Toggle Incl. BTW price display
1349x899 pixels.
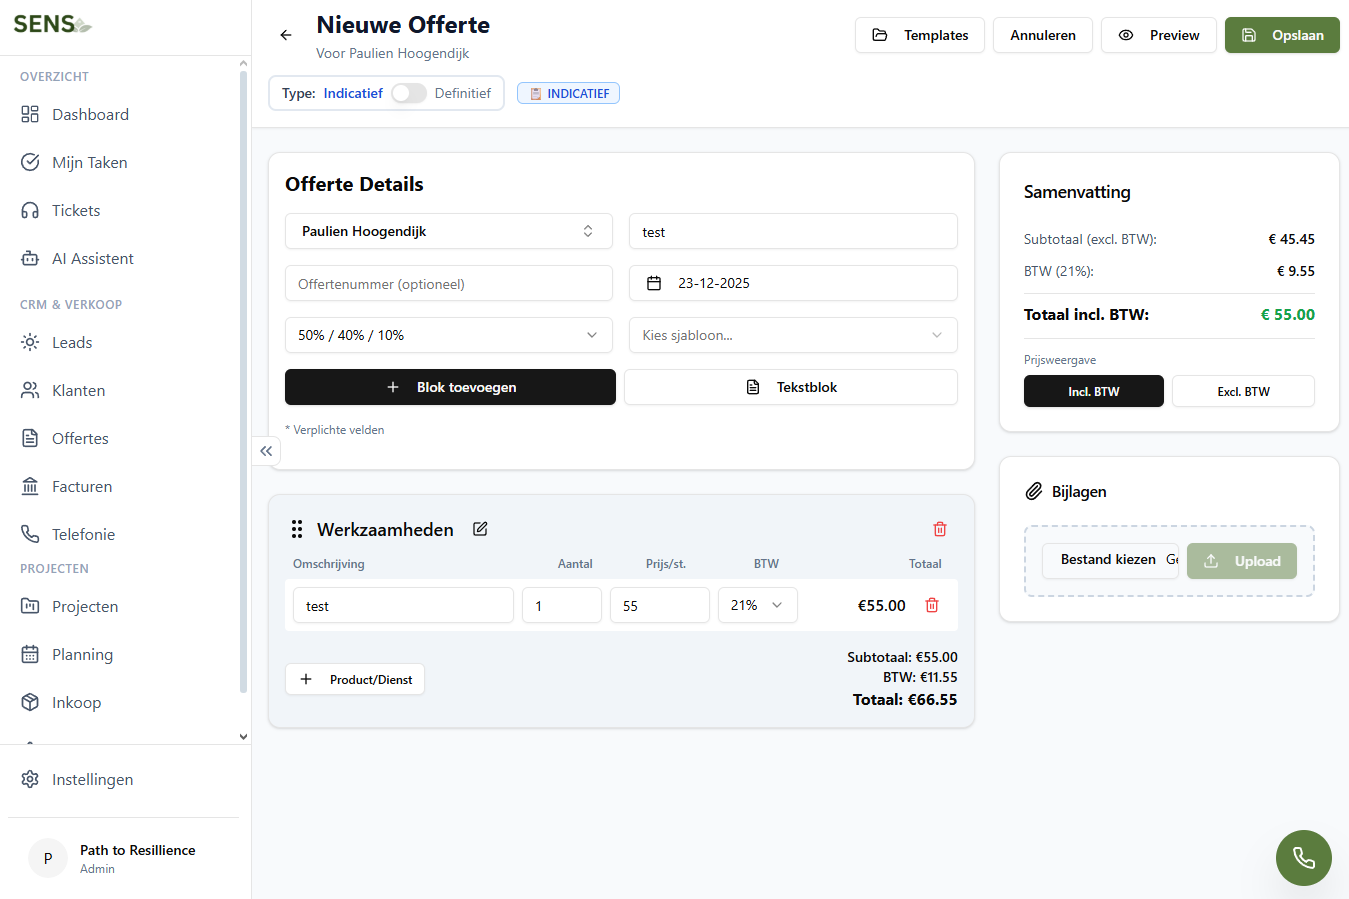click(1093, 391)
